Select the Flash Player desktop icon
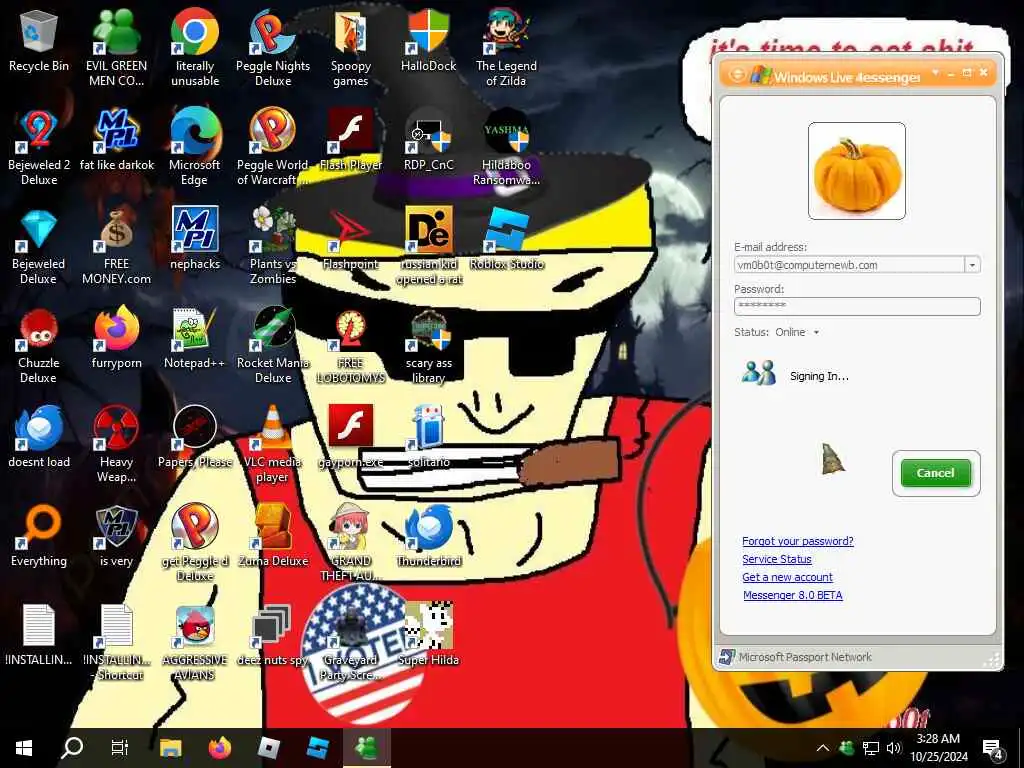This screenshot has width=1024, height=768. tap(351, 141)
